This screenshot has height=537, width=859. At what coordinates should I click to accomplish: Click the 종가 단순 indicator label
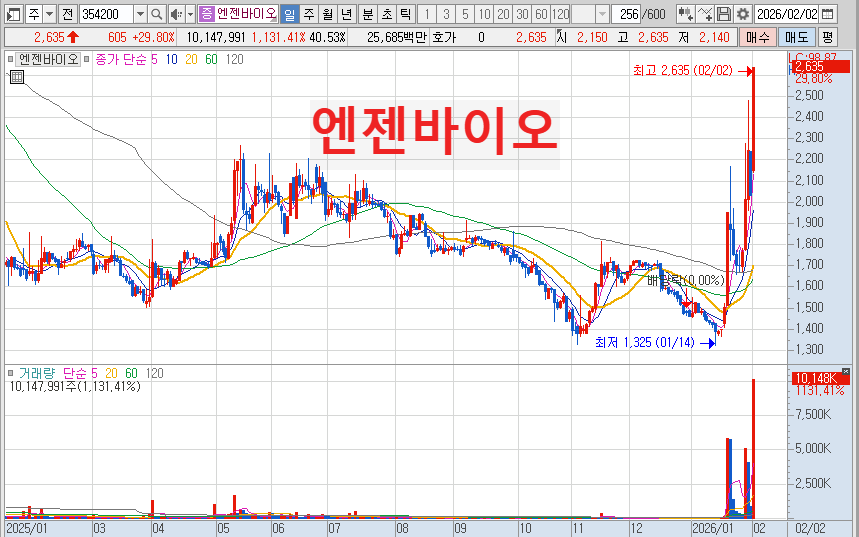[x=121, y=59]
